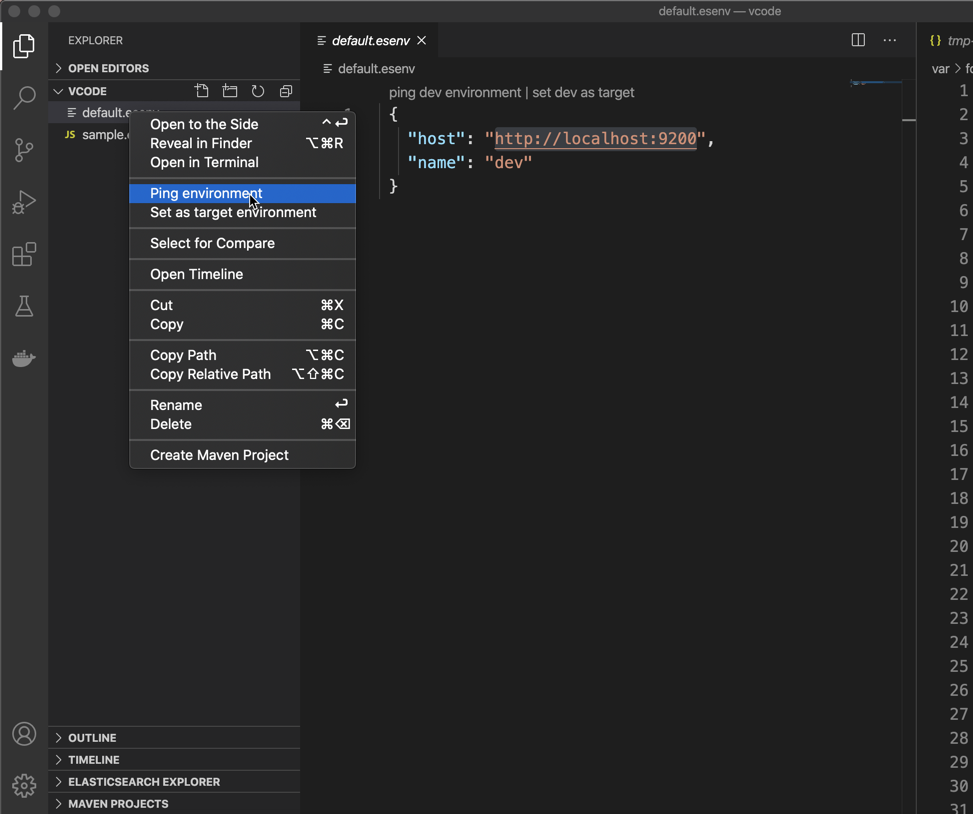Refresh the Explorer view
The height and width of the screenshot is (814, 973).
pos(257,91)
